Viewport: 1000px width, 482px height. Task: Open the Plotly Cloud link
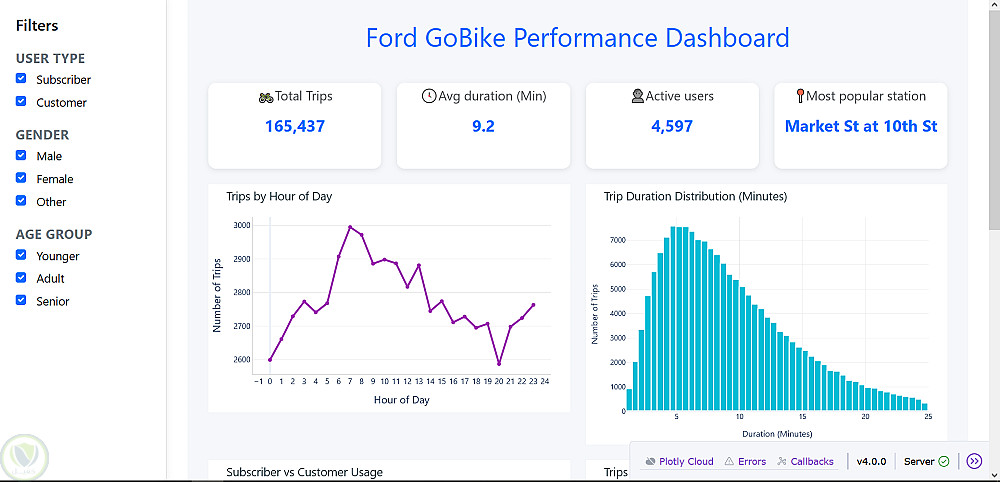point(686,462)
